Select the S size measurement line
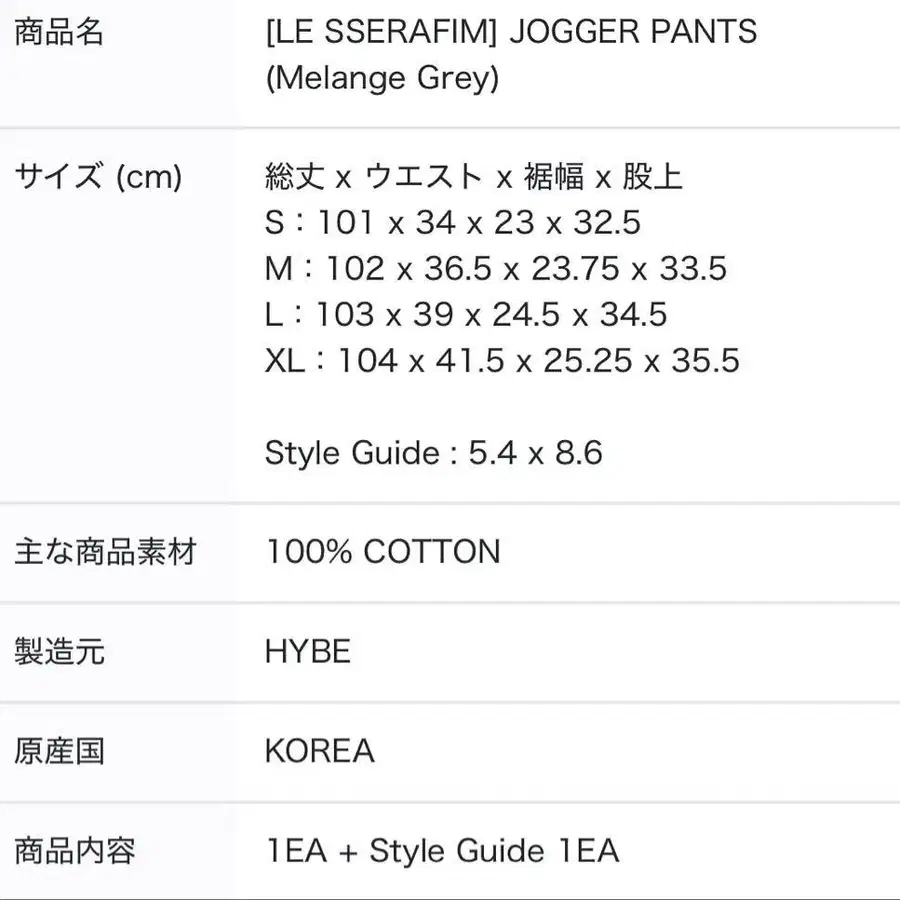The height and width of the screenshot is (900, 900). 452,223
